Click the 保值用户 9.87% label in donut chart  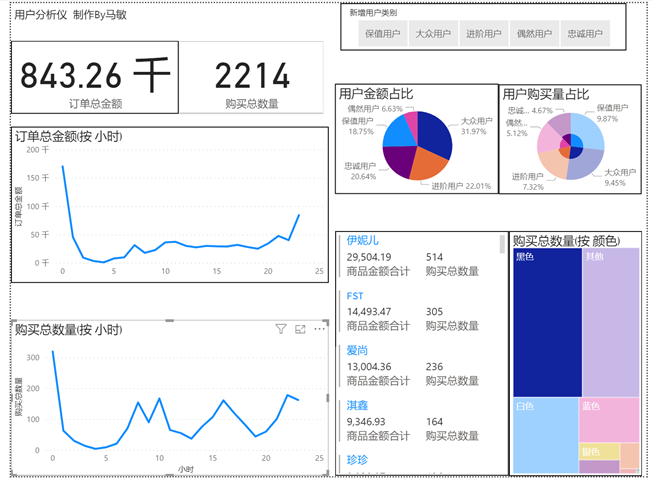tap(612, 113)
